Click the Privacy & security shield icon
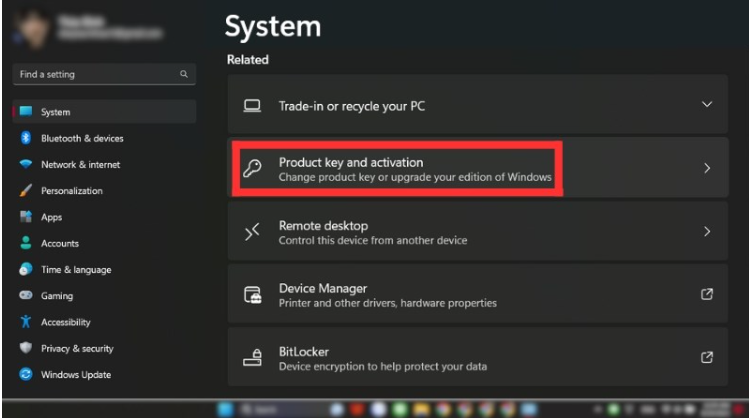749x418 pixels. click(26, 348)
